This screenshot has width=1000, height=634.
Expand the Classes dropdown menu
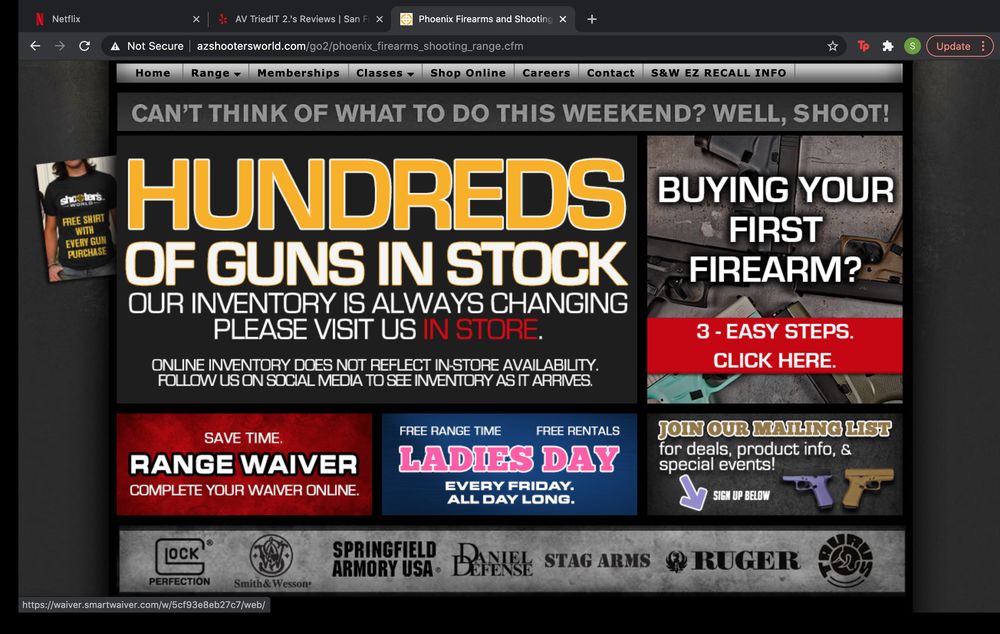pyautogui.click(x=385, y=73)
